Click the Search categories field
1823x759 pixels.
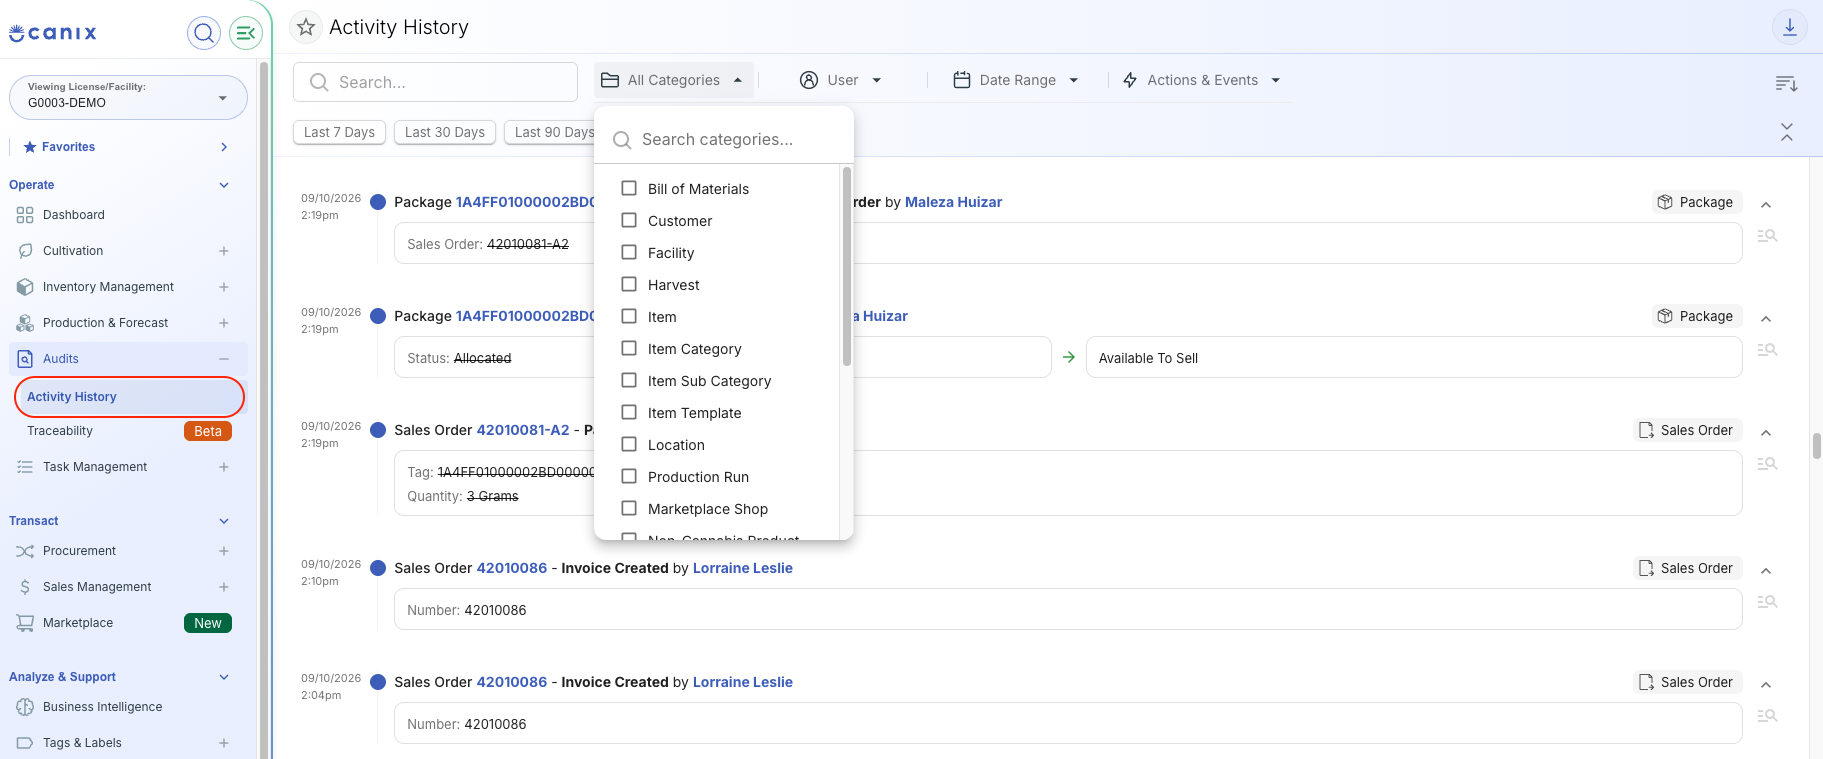click(724, 140)
